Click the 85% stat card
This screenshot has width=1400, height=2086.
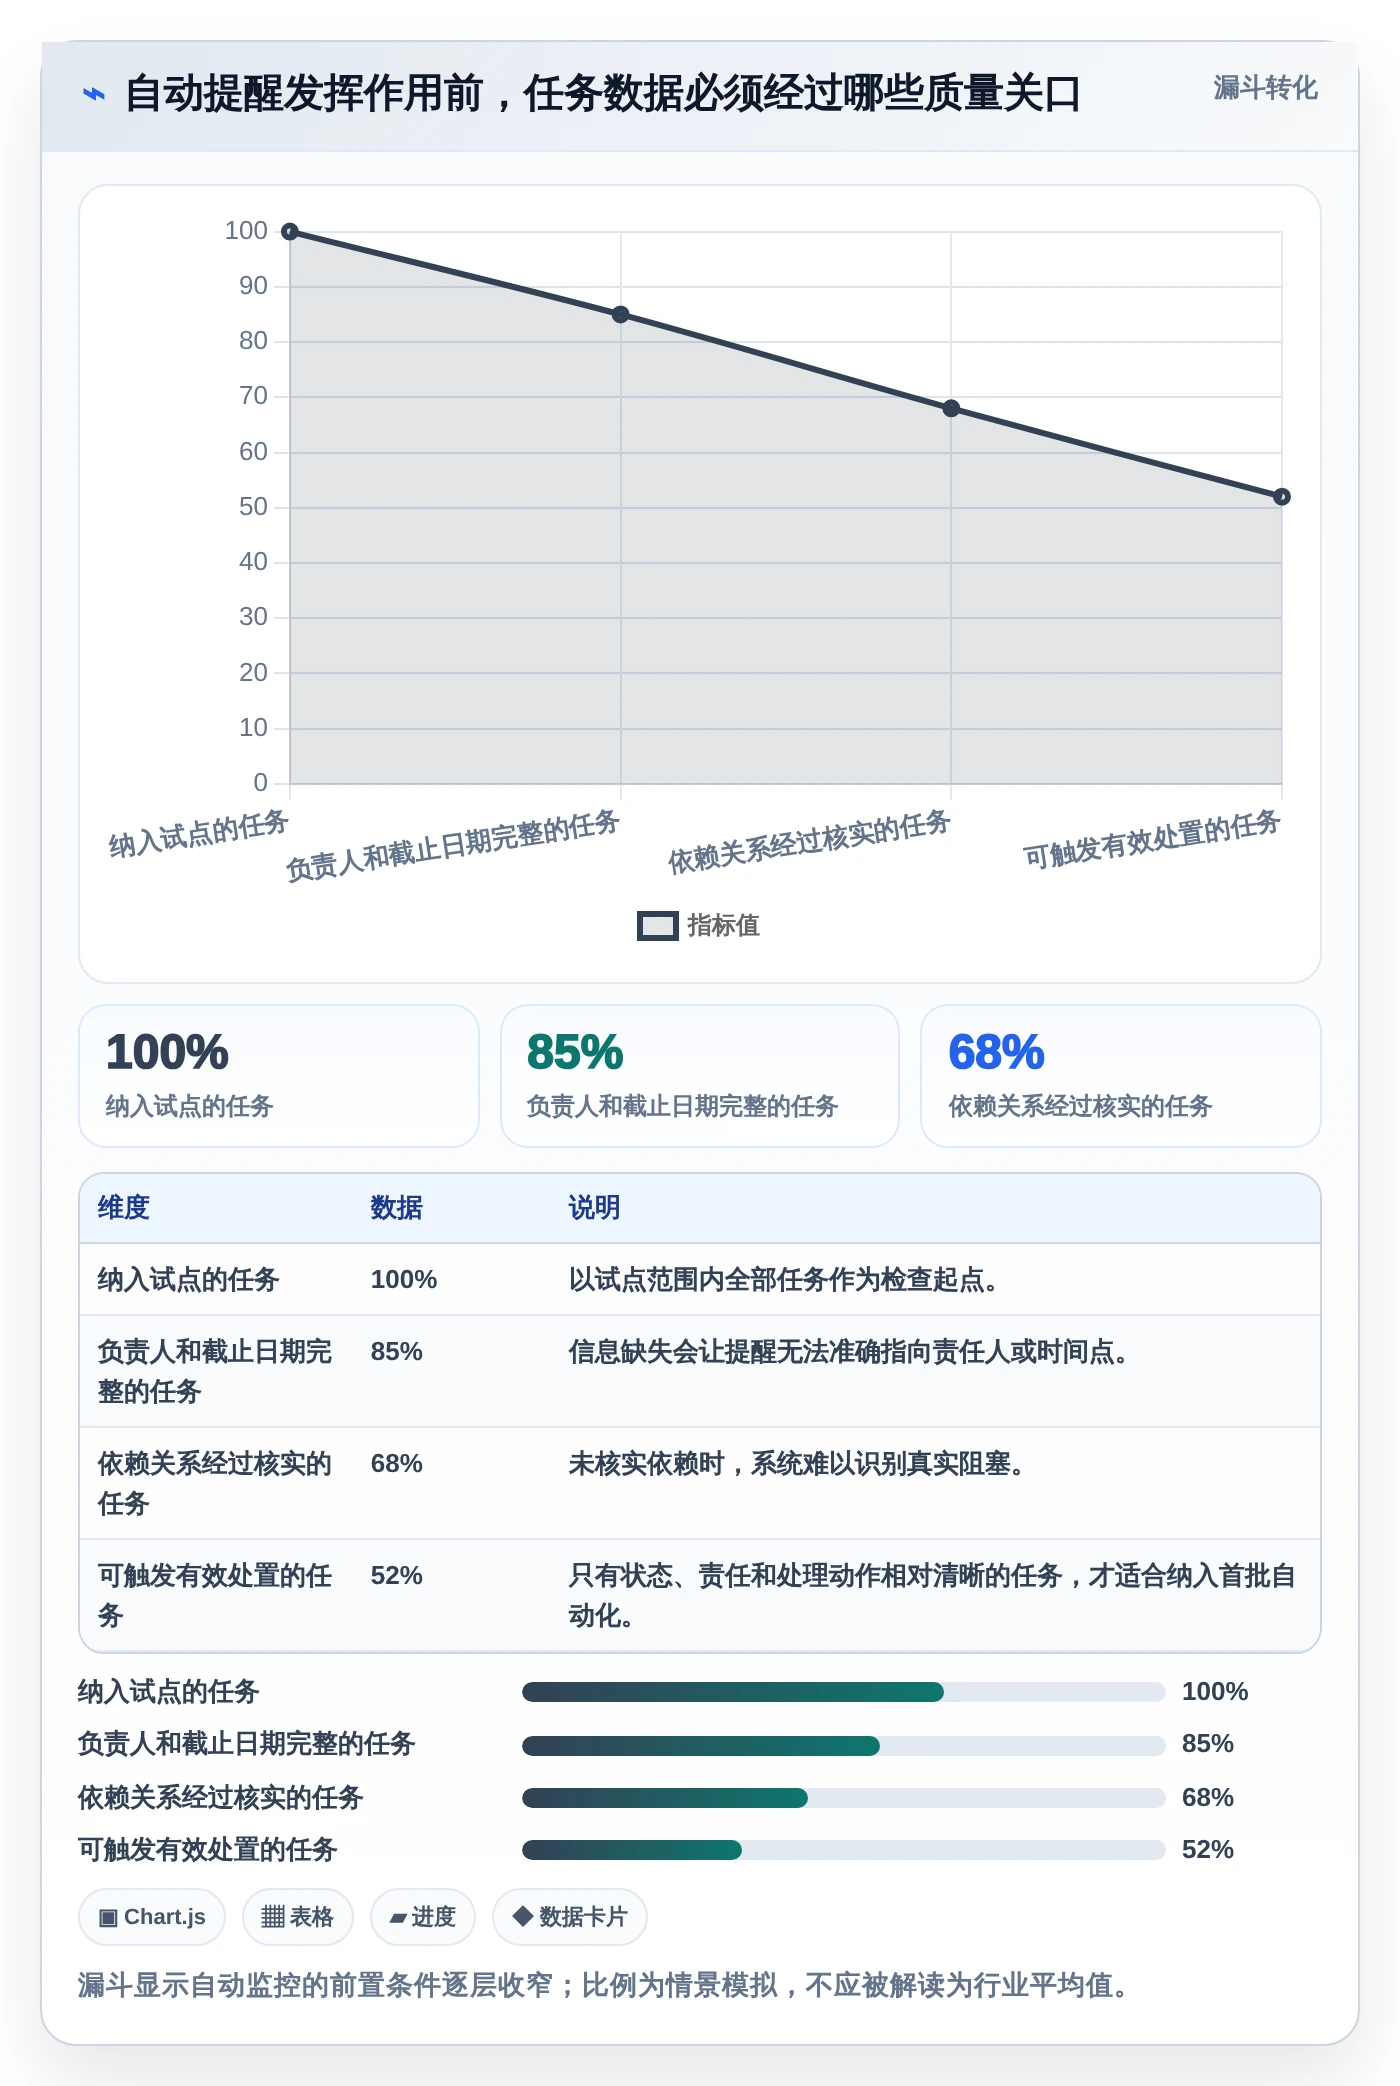(700, 1076)
